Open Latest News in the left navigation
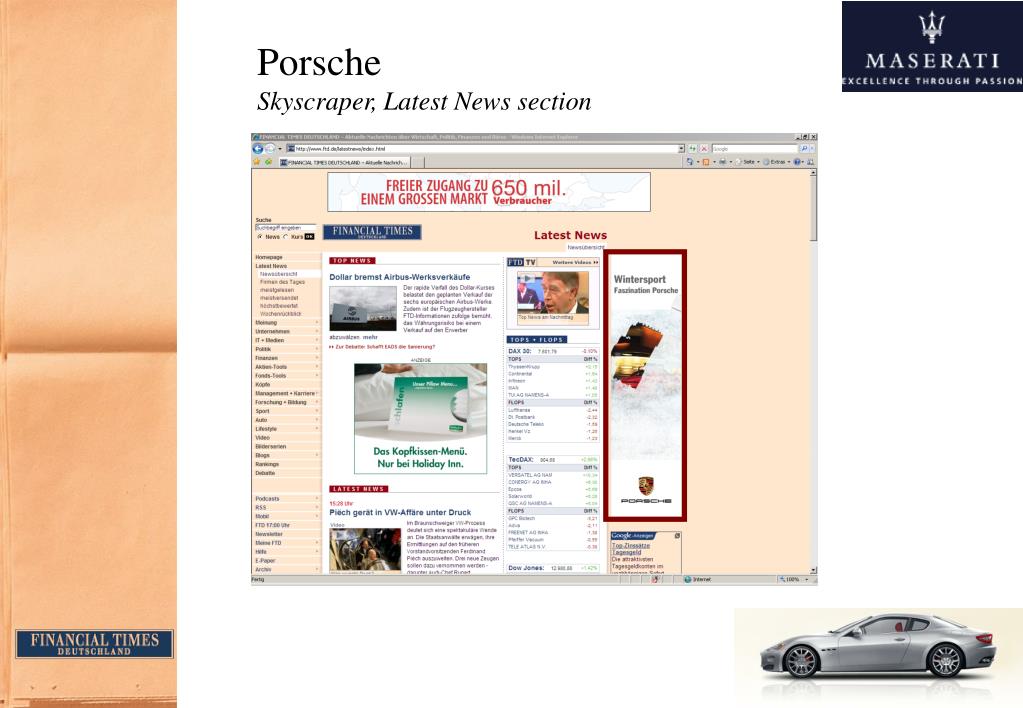Screen dimensions: 1023x708 click(x=271, y=266)
